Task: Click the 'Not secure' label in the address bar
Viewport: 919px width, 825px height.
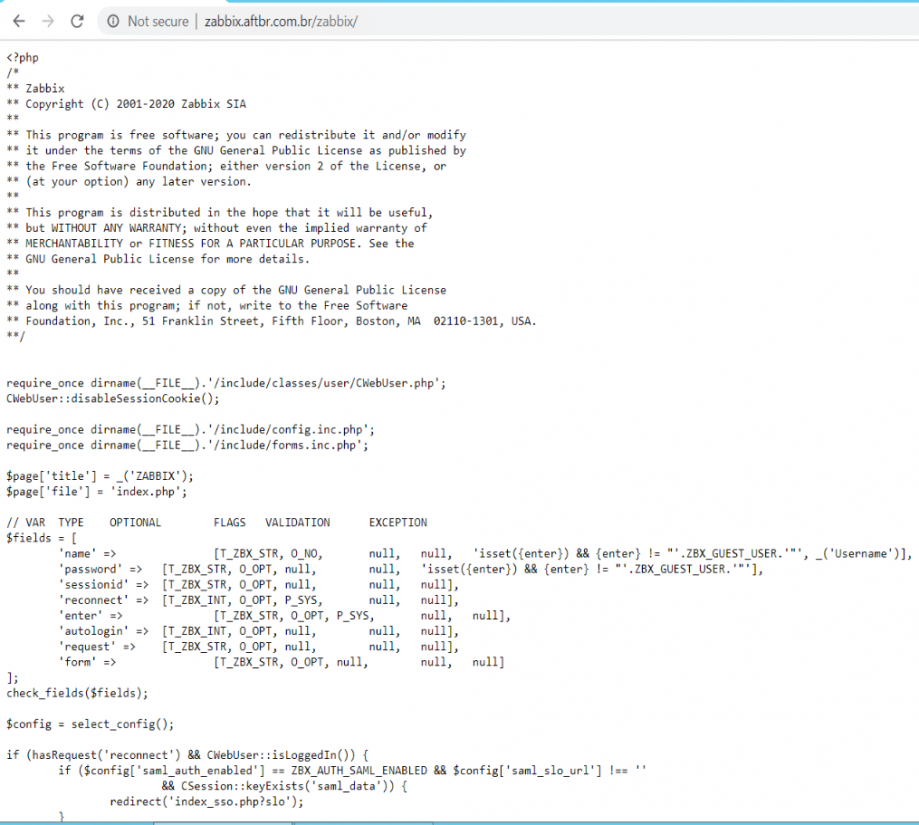Action: click(x=158, y=22)
